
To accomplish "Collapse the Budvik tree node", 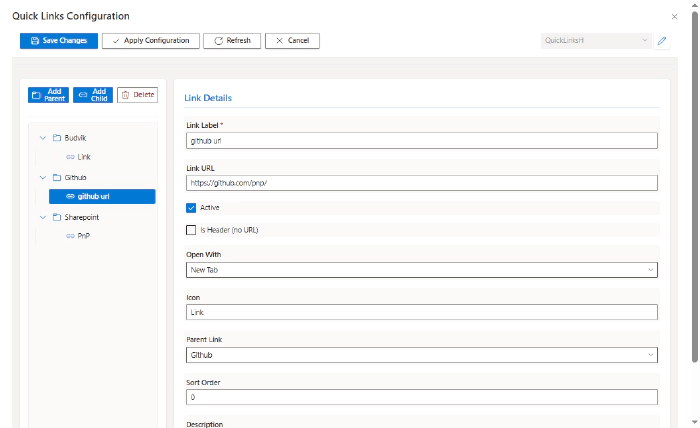I will point(43,137).
